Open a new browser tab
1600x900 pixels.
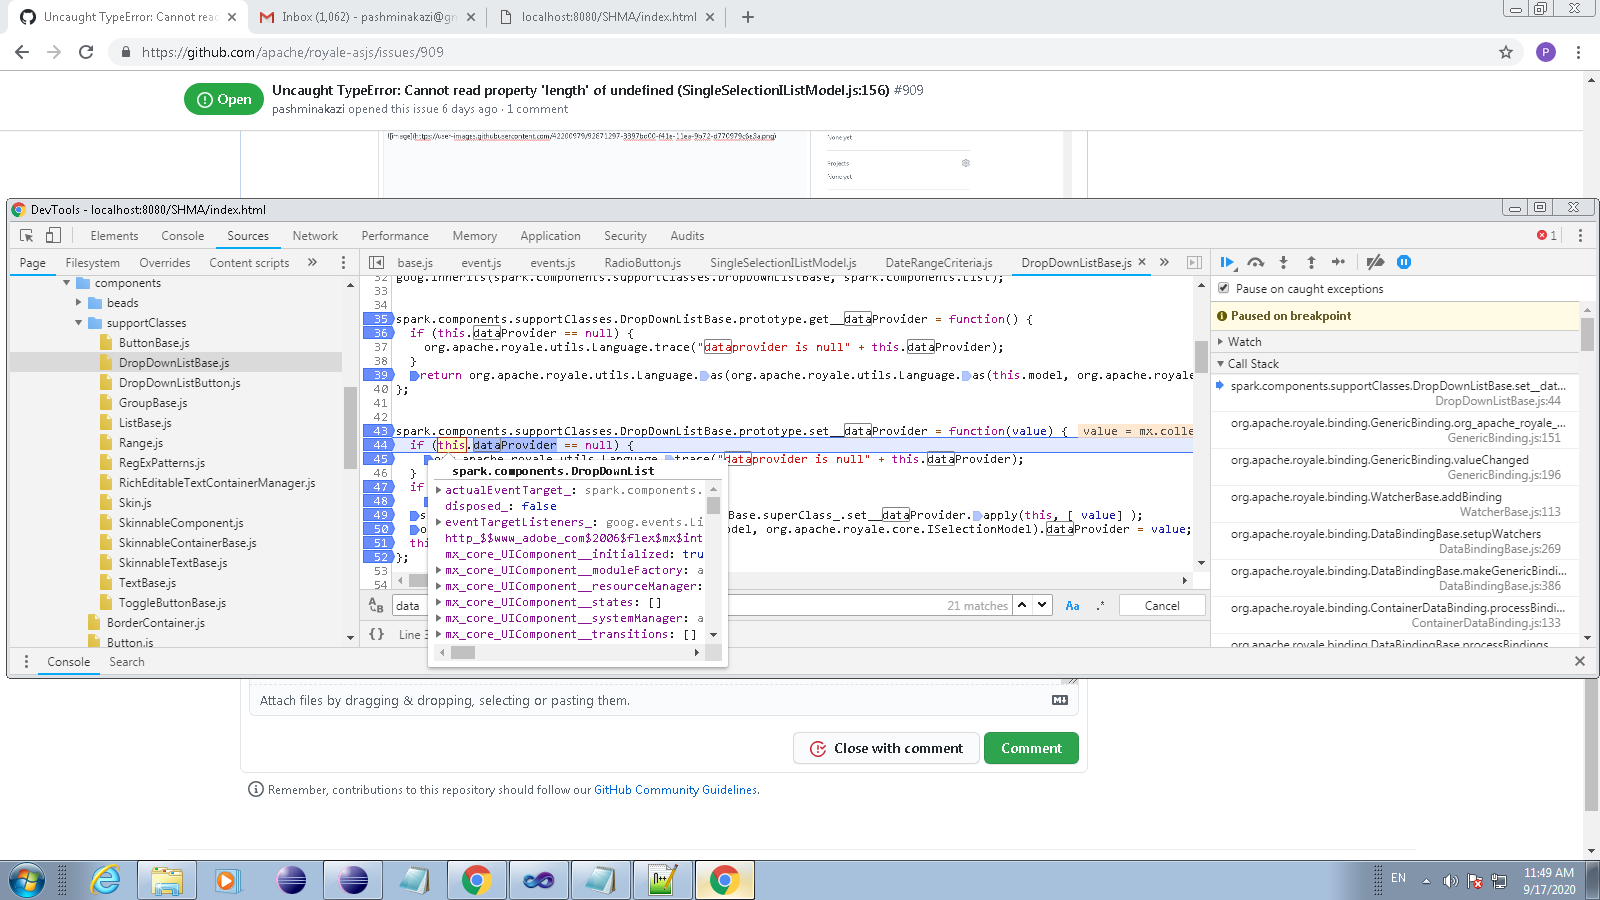tap(747, 17)
